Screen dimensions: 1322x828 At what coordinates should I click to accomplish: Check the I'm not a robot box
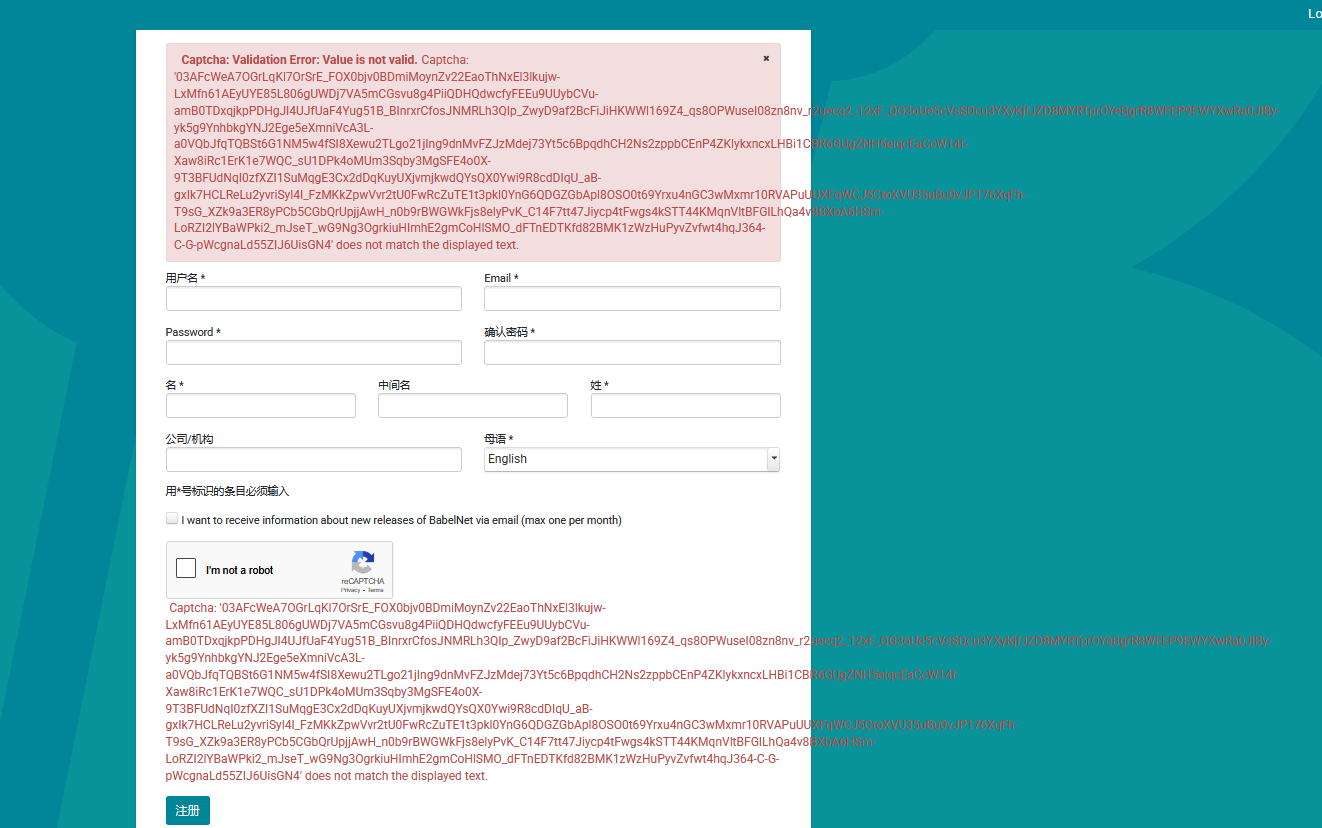[x=186, y=569]
